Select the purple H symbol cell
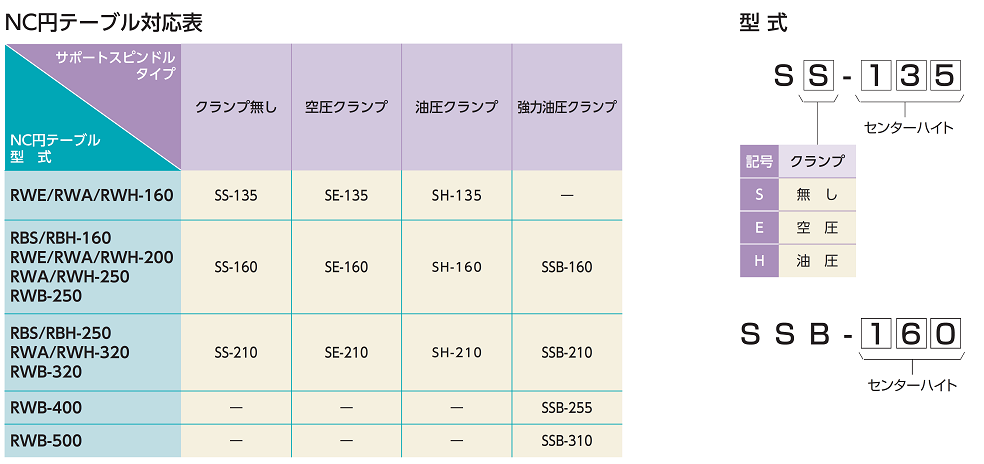 click(759, 261)
